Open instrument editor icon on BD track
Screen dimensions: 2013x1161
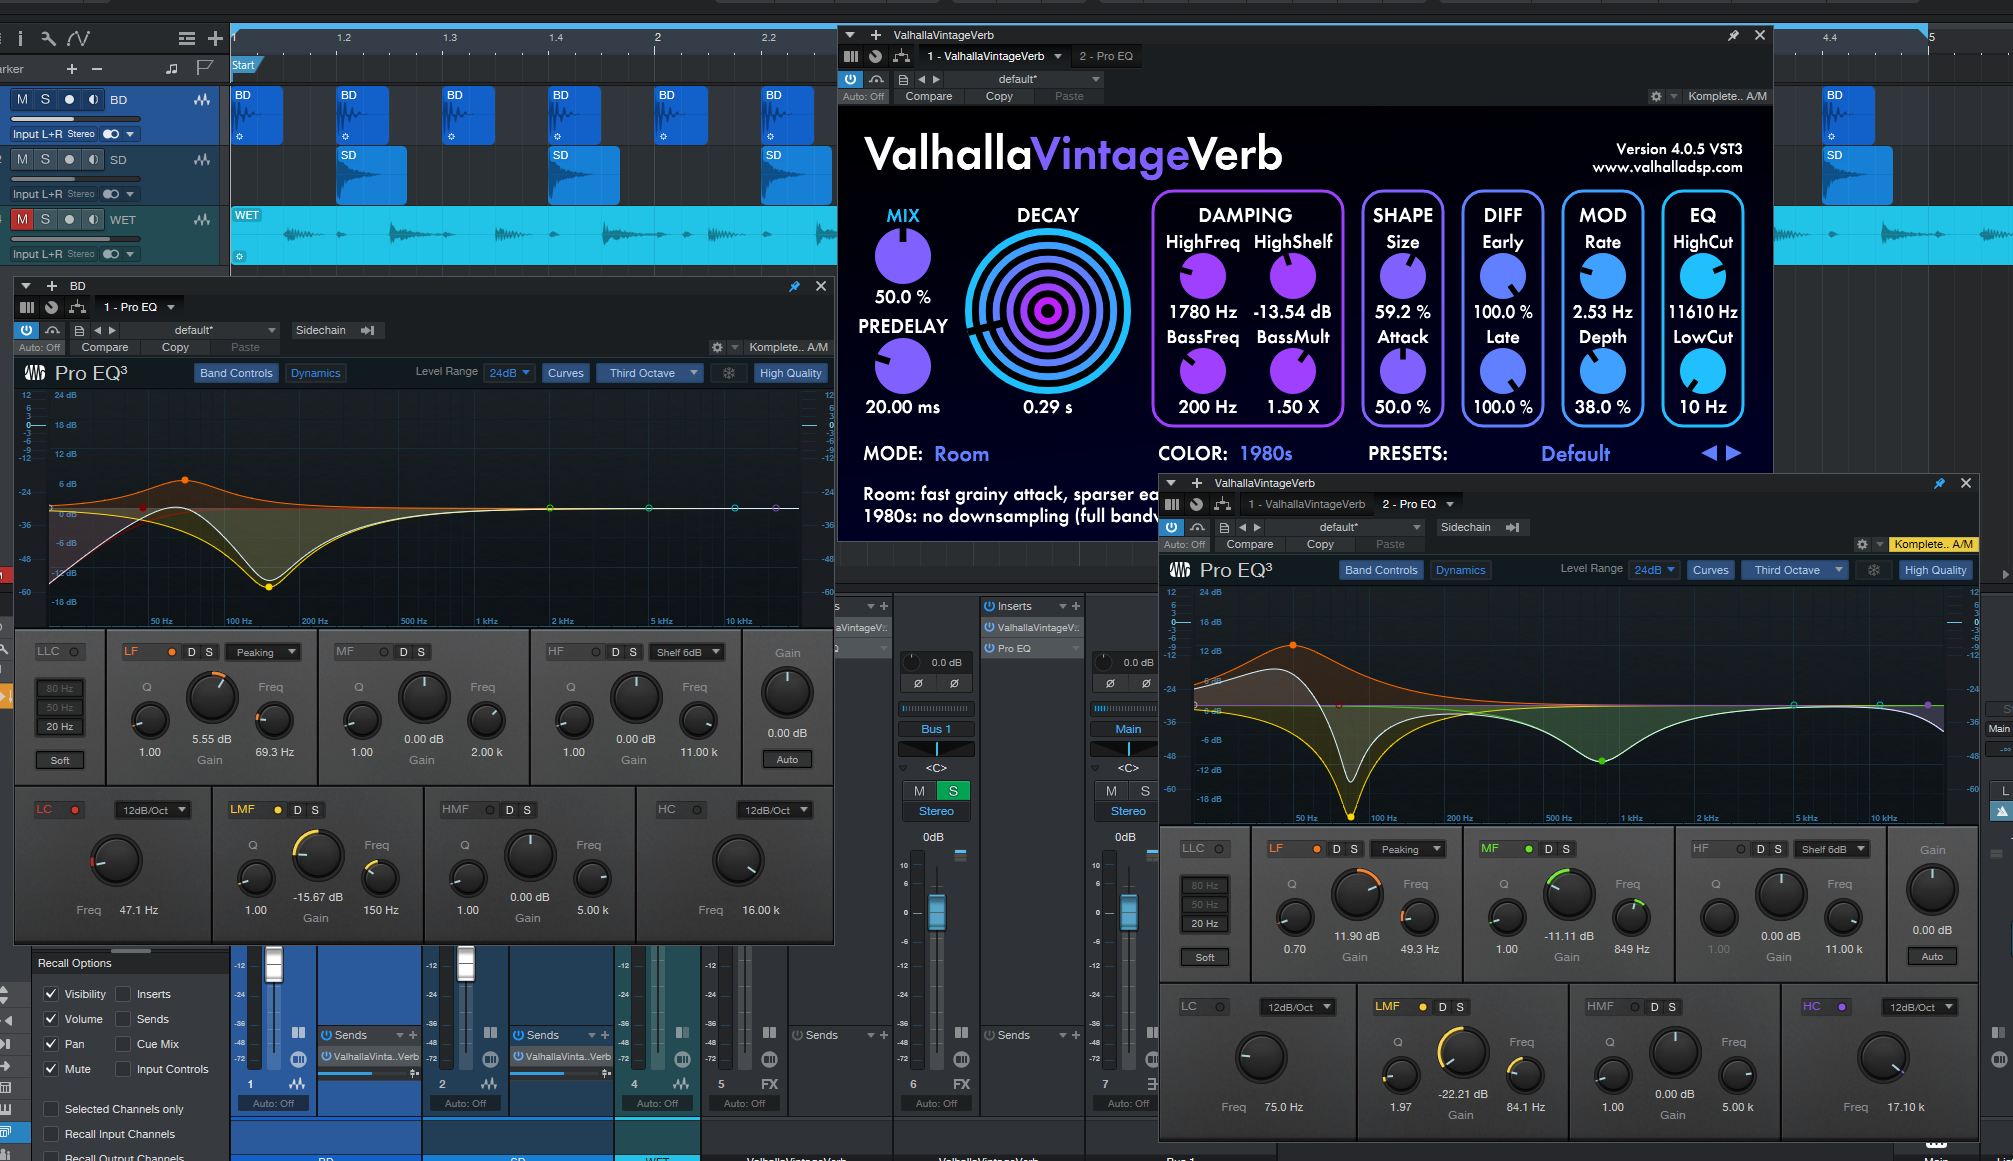(202, 100)
